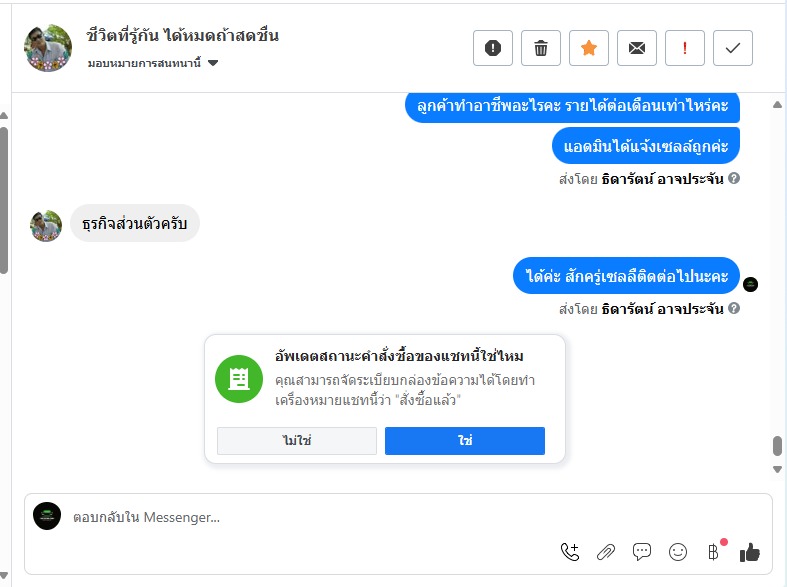The height and width of the screenshot is (587, 787).
Task: Click the chat scrollbar up arrow
Action: (x=777, y=104)
